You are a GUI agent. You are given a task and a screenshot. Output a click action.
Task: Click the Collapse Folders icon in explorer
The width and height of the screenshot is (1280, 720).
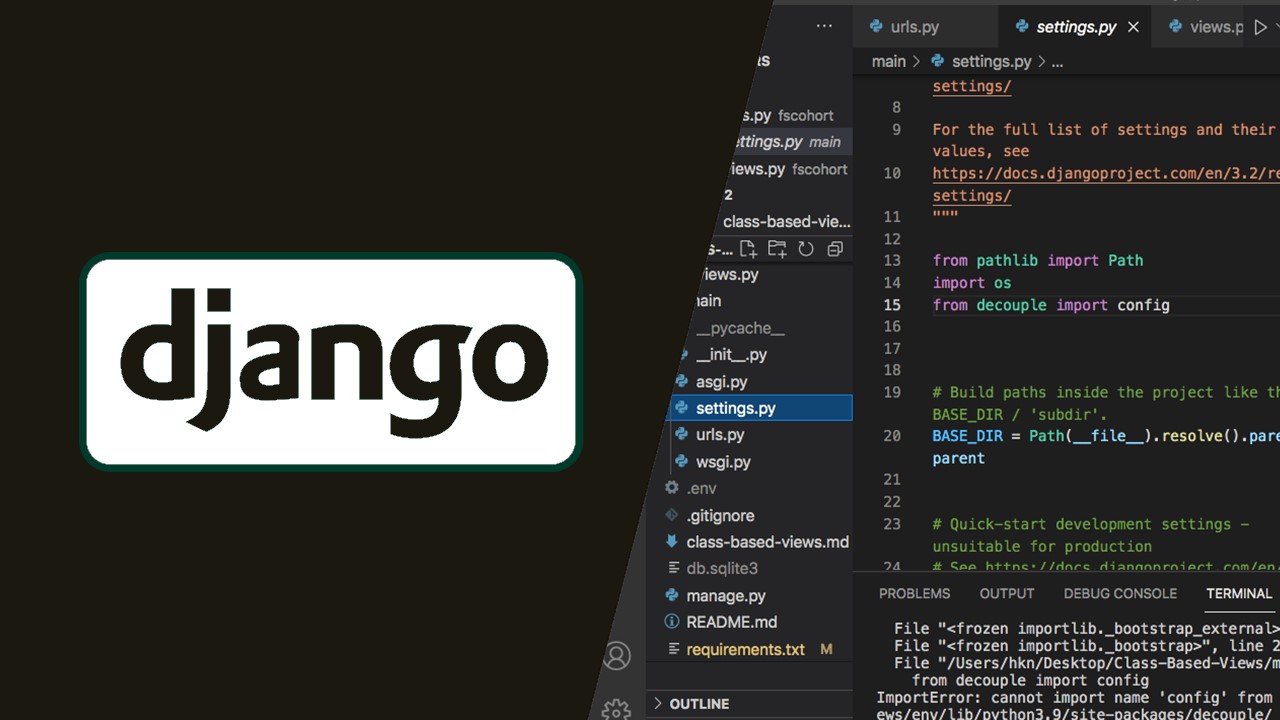tap(835, 249)
